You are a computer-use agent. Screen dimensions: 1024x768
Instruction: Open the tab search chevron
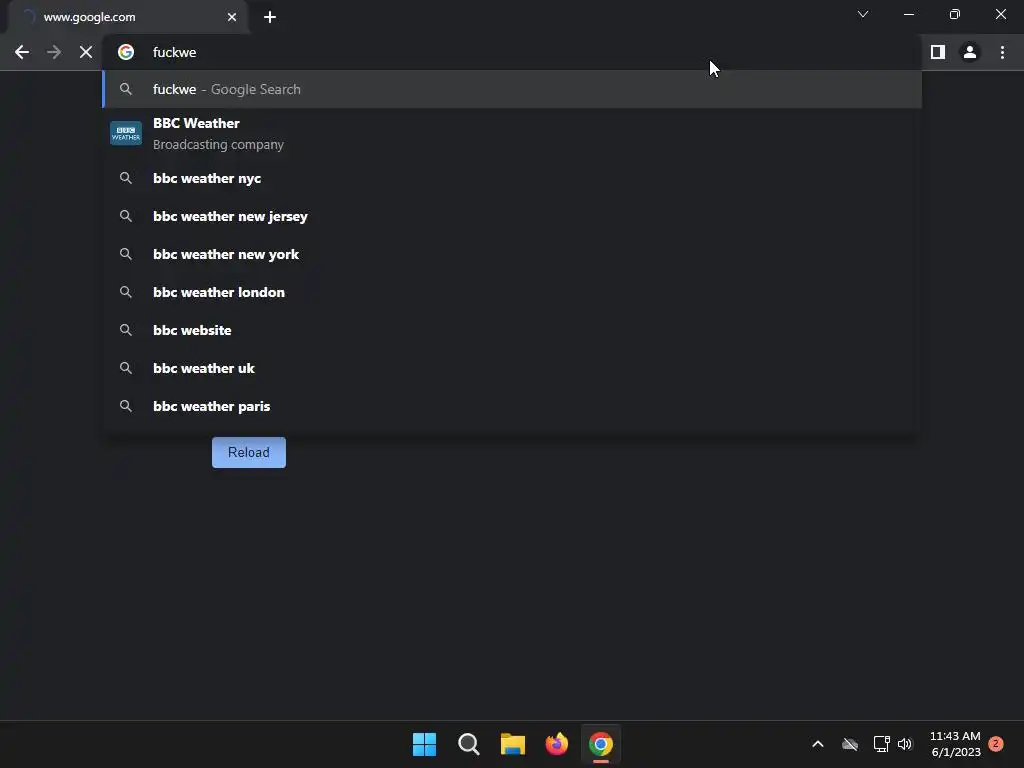(x=863, y=14)
